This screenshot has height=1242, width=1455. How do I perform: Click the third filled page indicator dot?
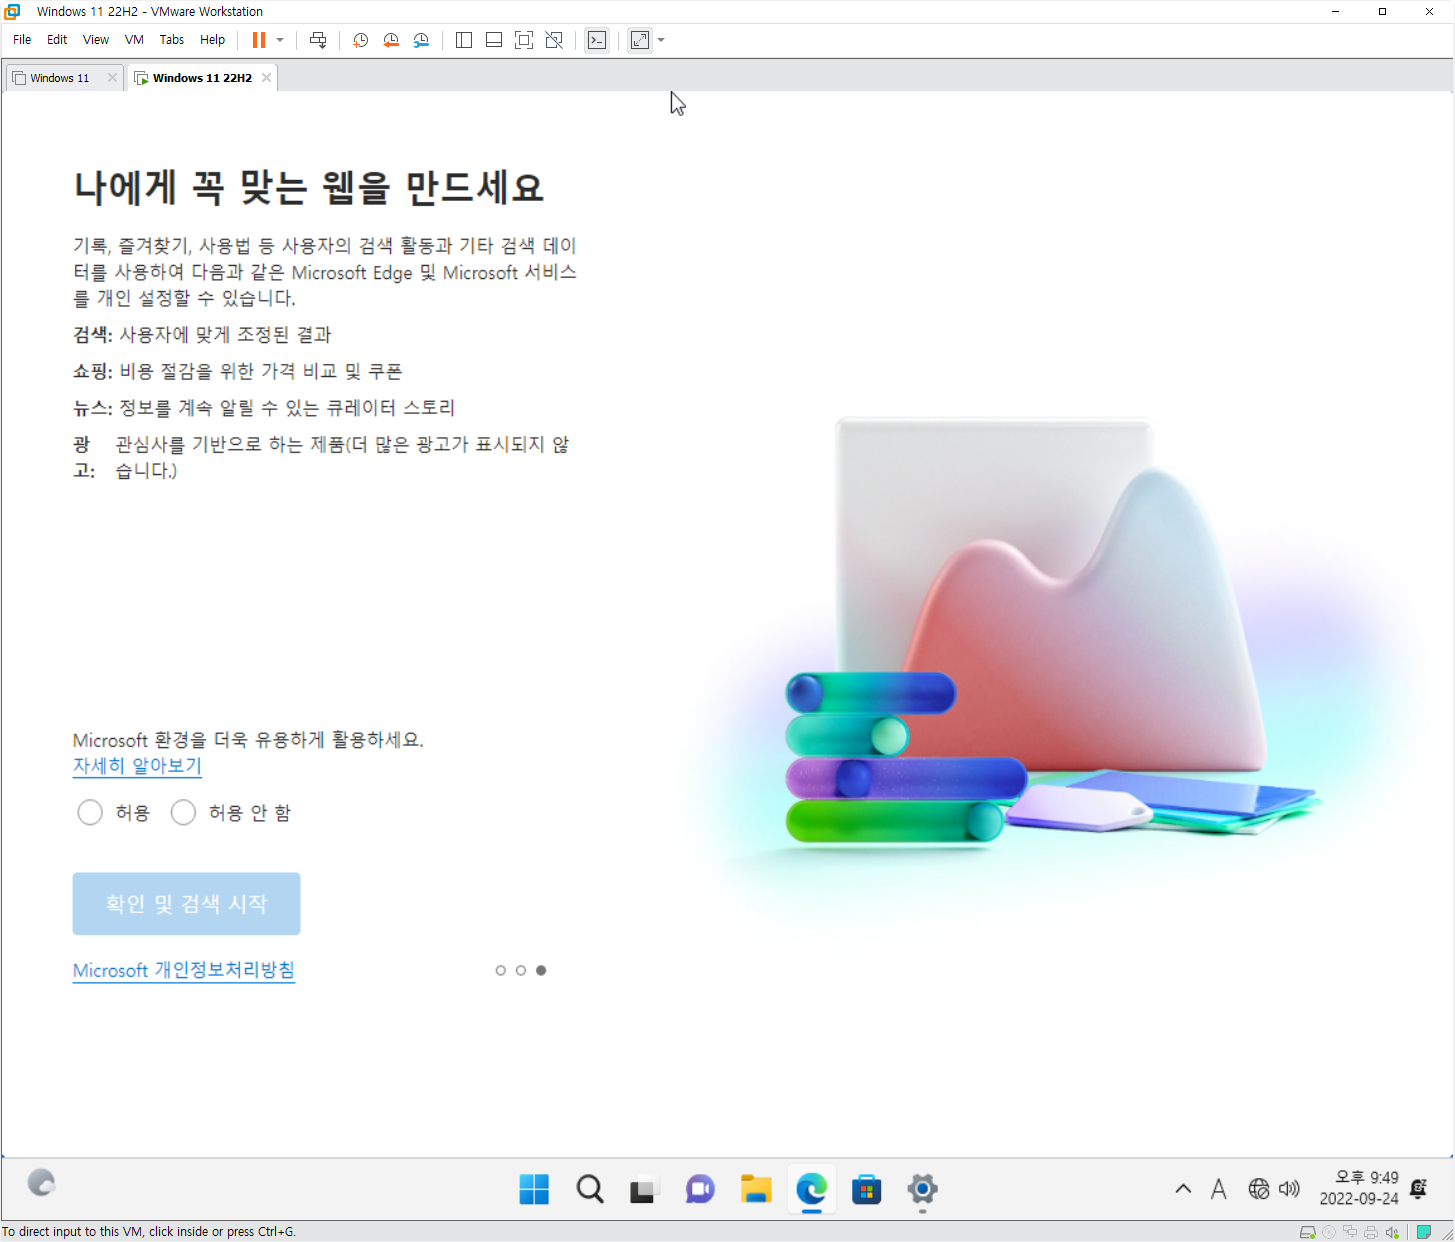541,970
